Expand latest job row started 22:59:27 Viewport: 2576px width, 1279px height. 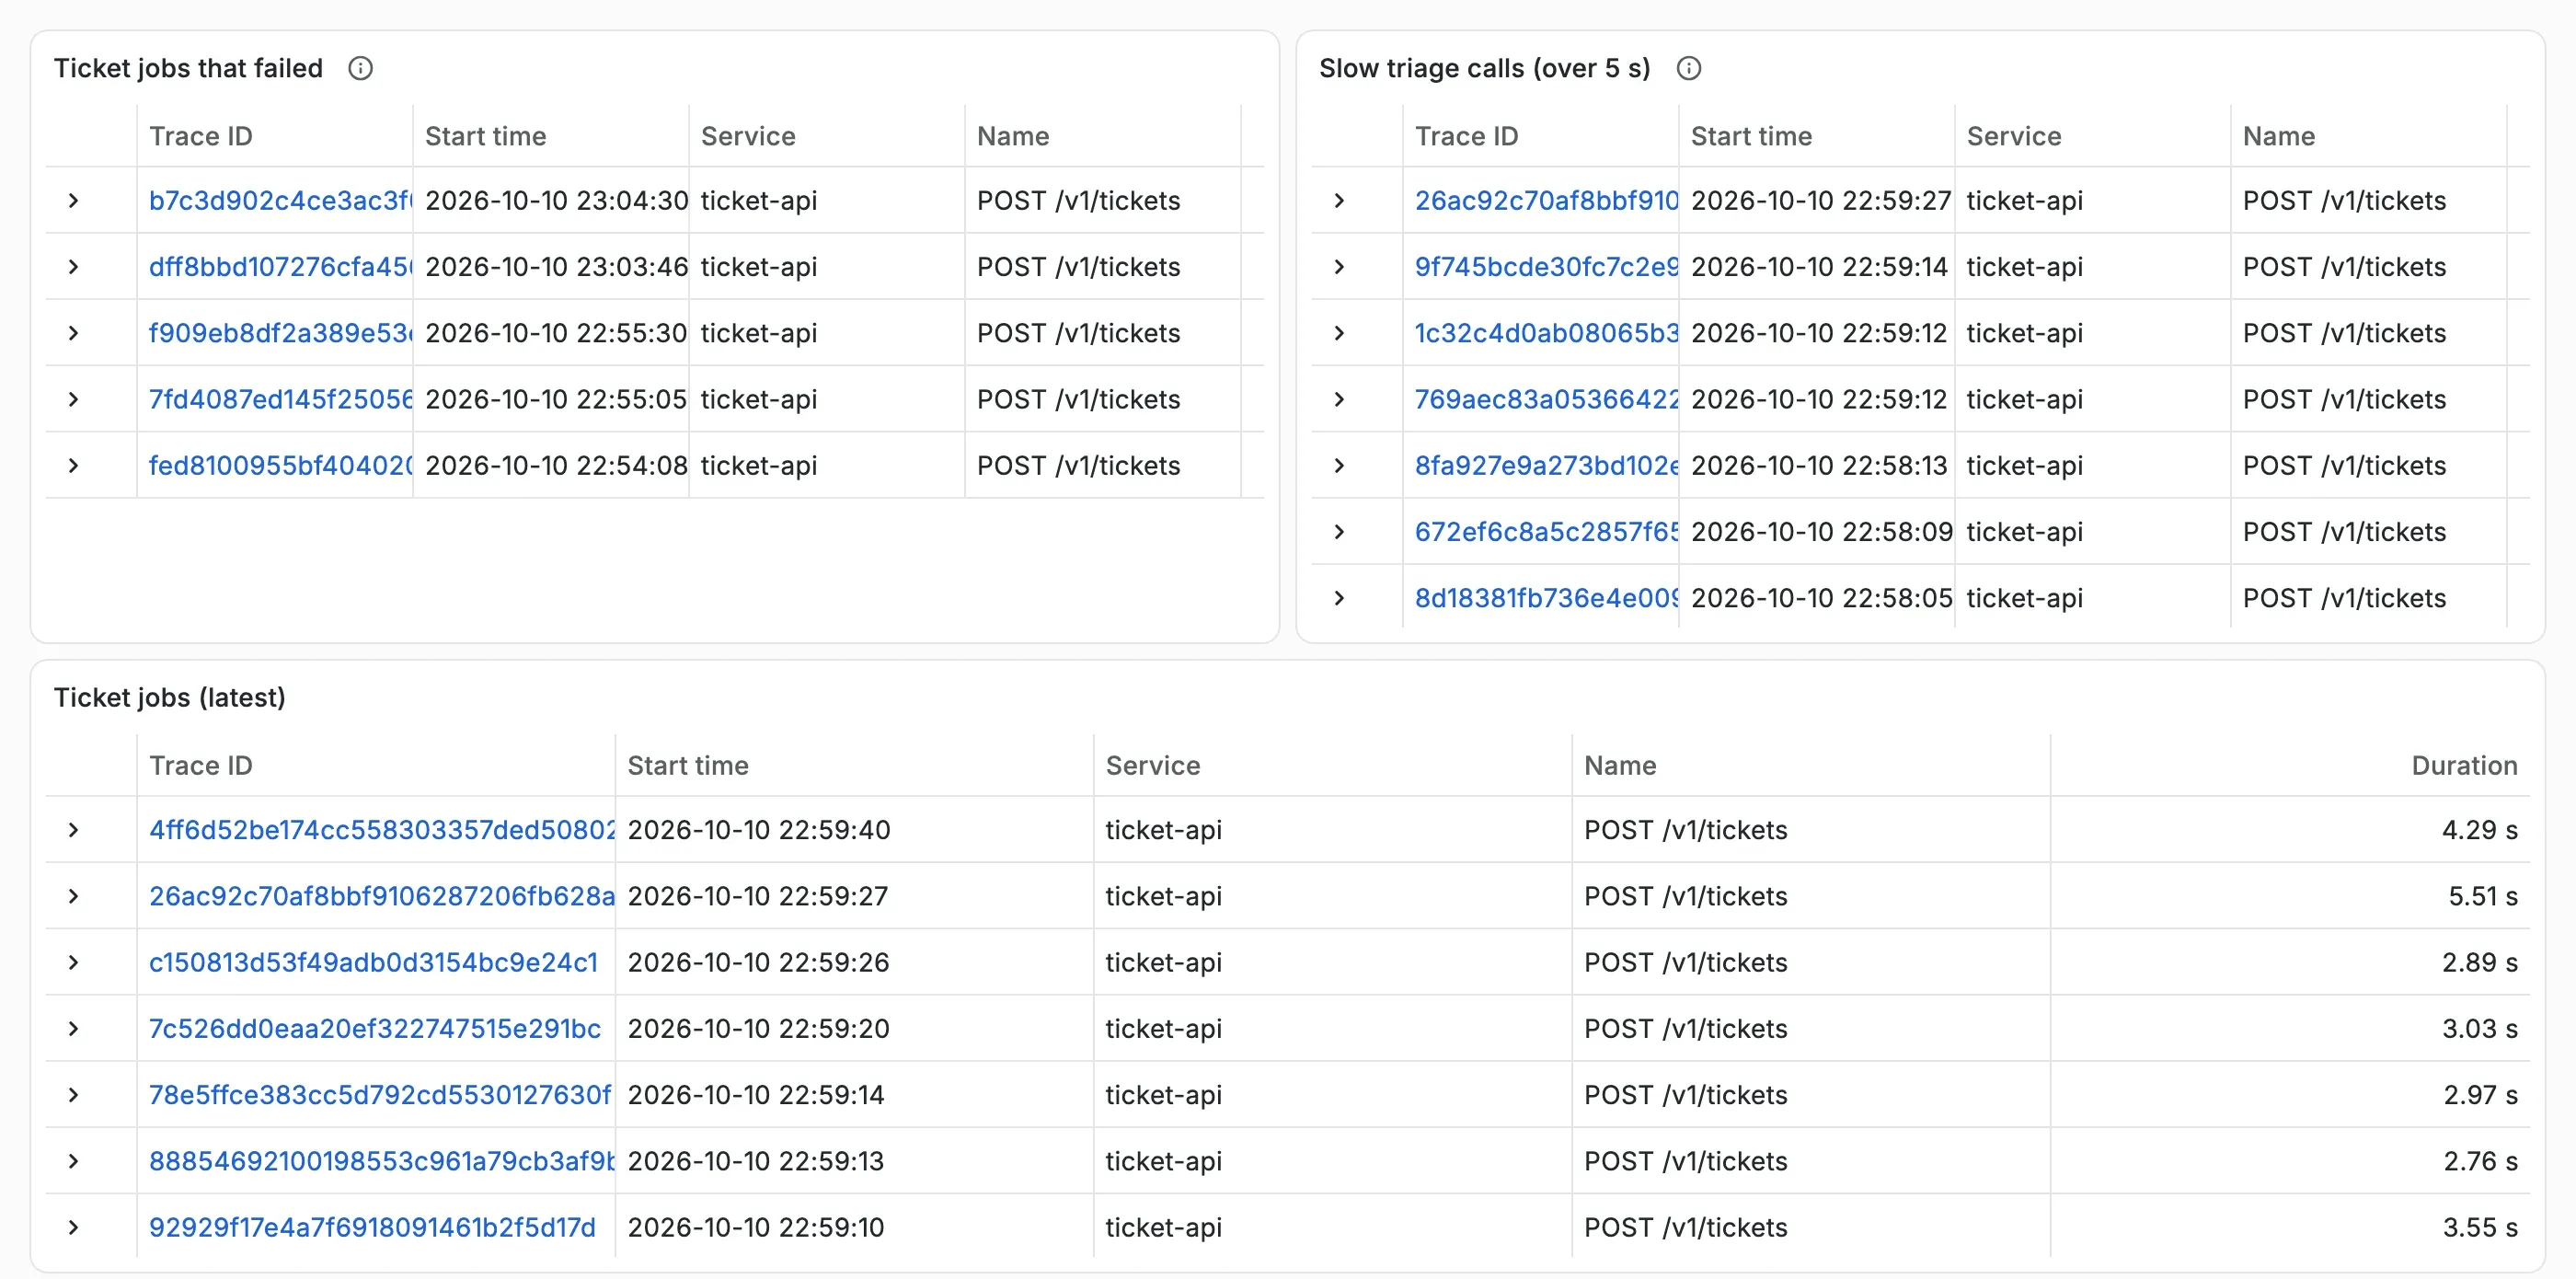(x=73, y=896)
